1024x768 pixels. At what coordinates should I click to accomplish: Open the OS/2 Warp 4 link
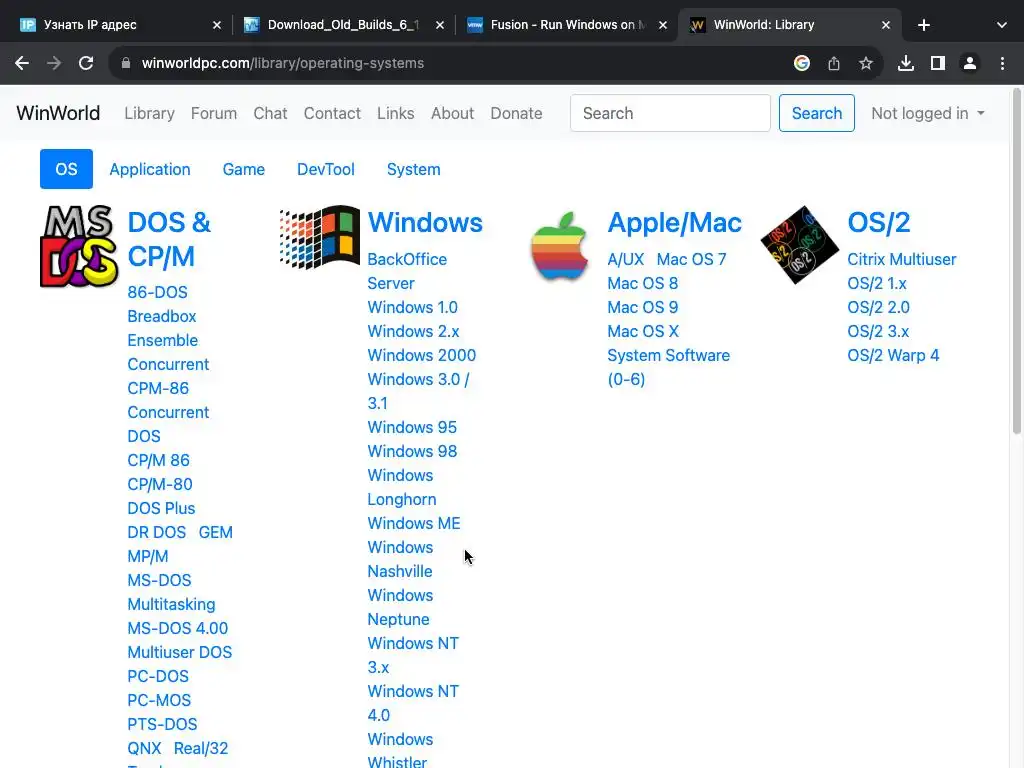[893, 355]
